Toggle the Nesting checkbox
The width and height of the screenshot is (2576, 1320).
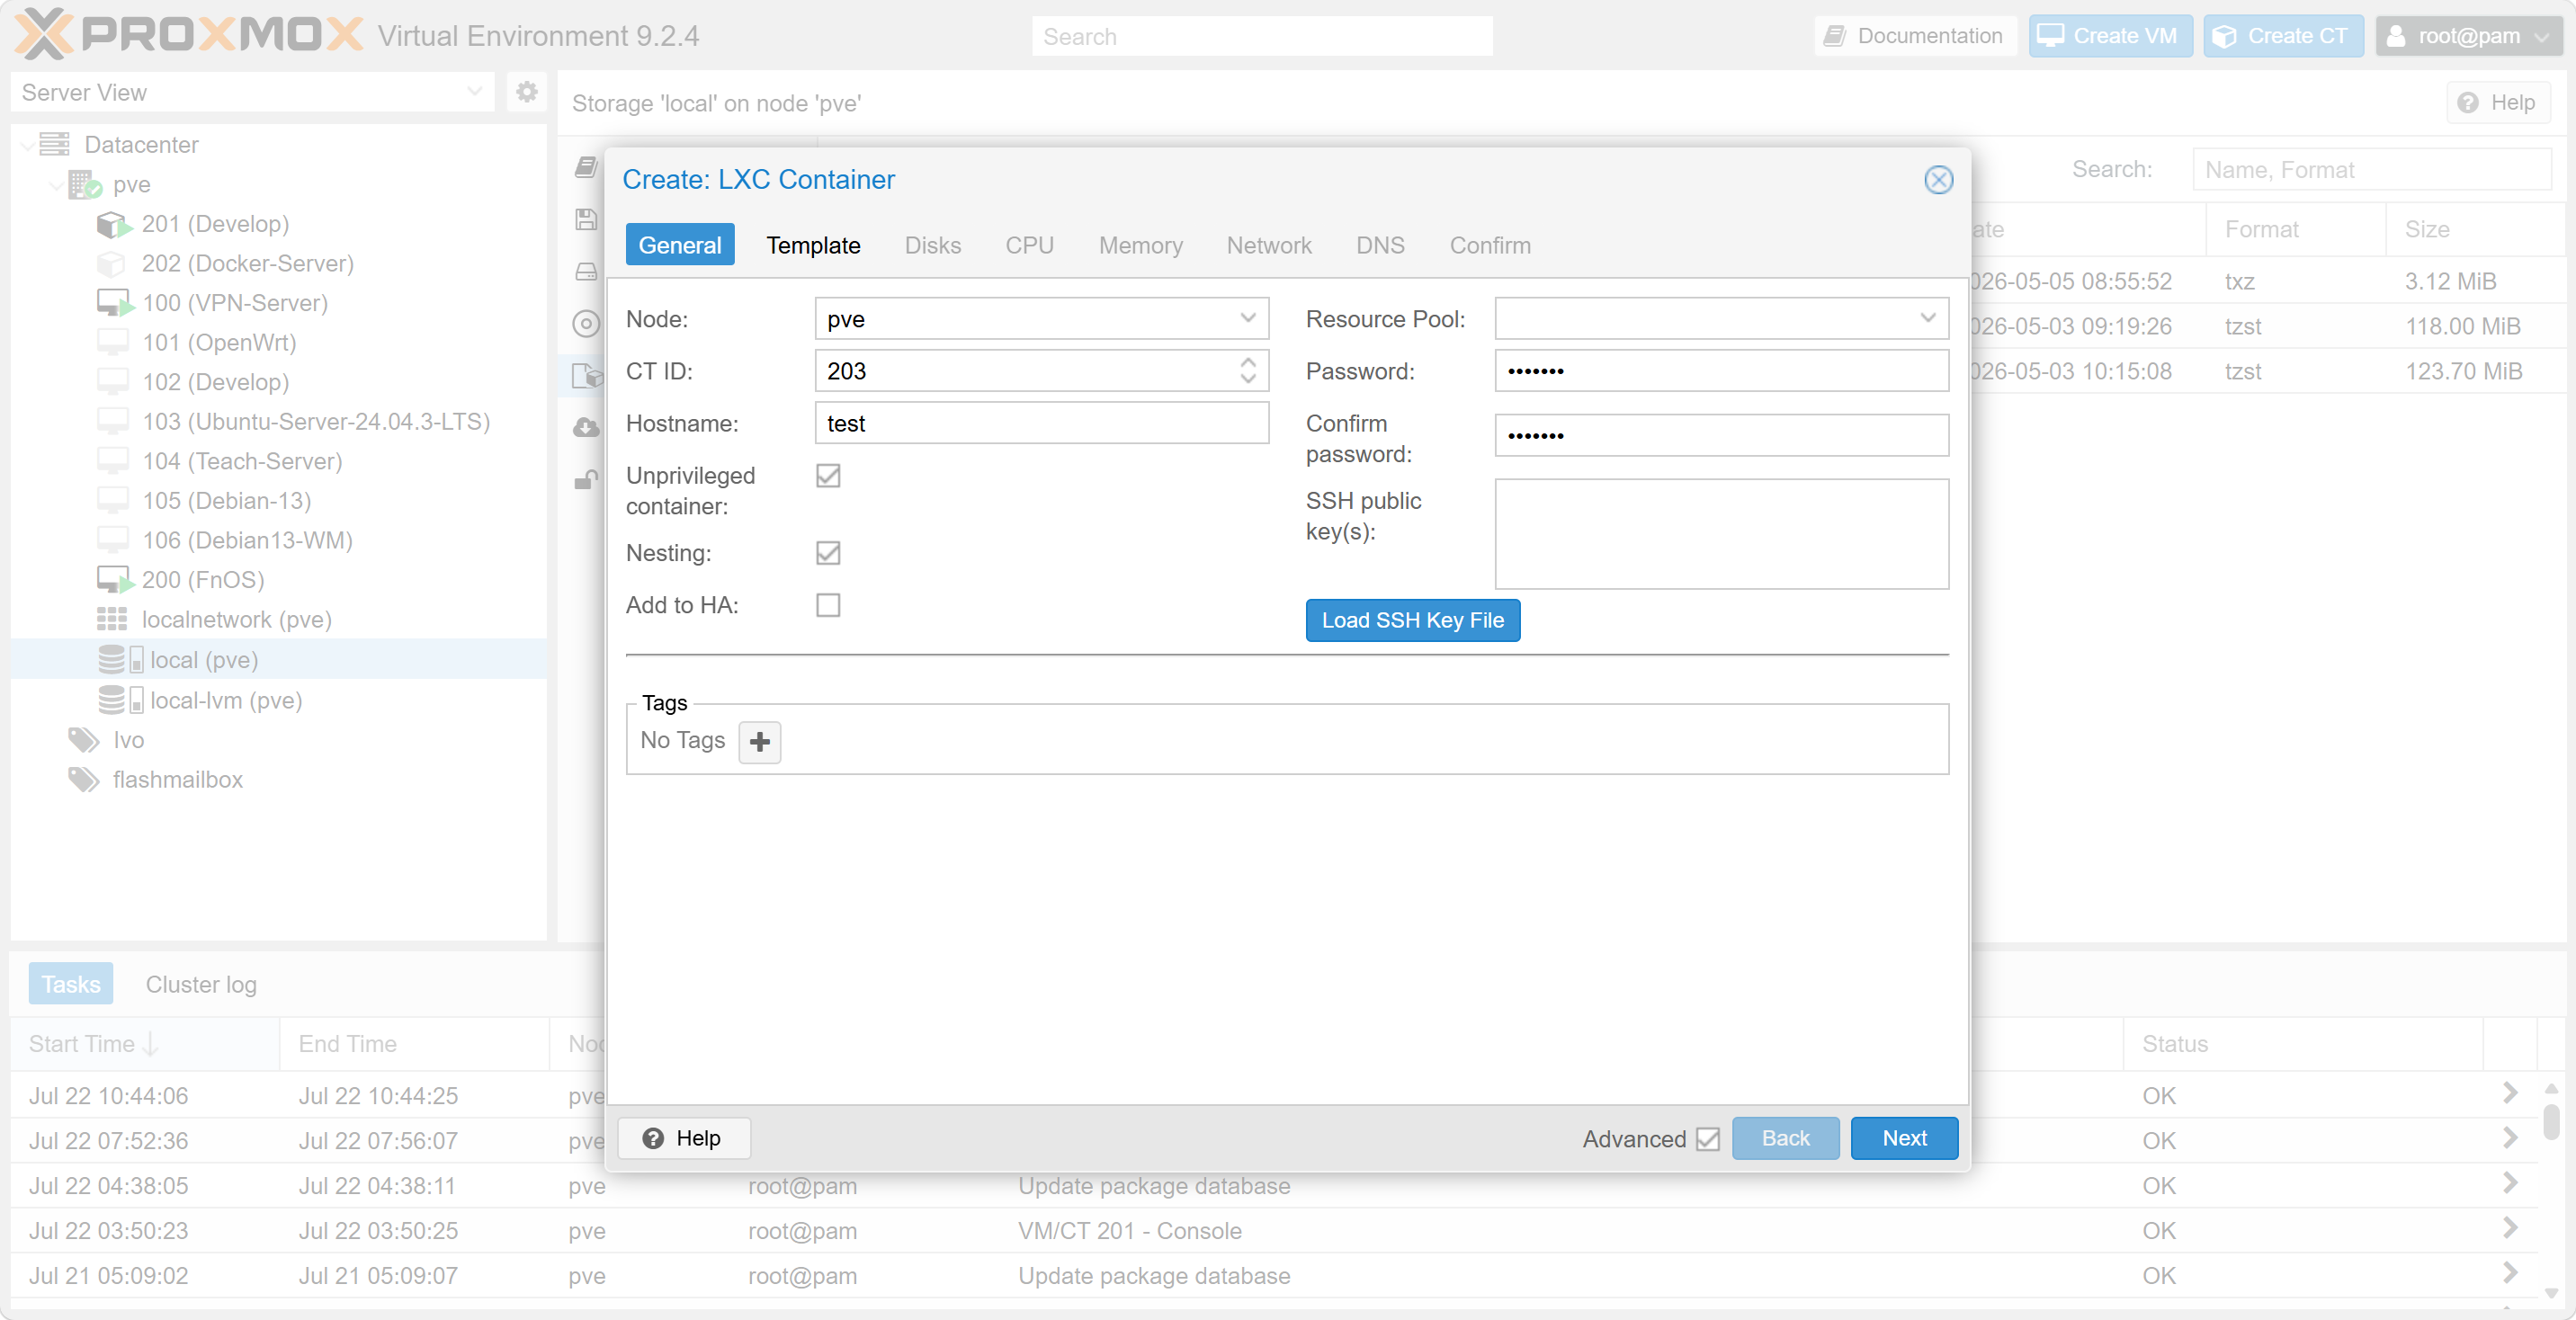pyautogui.click(x=828, y=553)
